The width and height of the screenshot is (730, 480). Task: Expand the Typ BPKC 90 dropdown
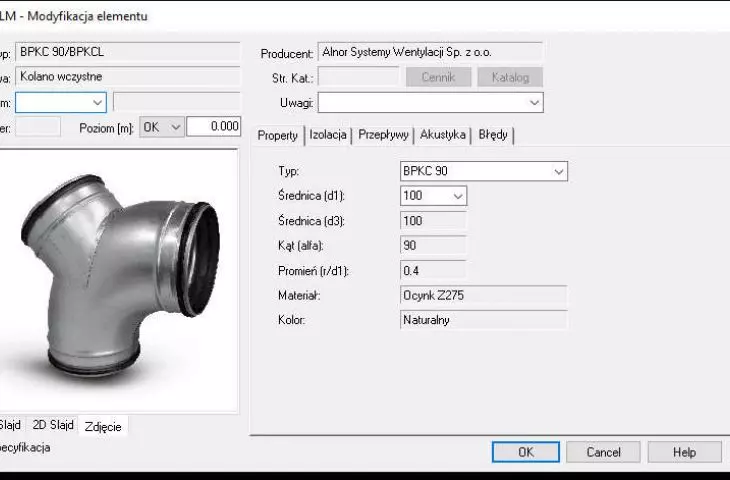(559, 171)
